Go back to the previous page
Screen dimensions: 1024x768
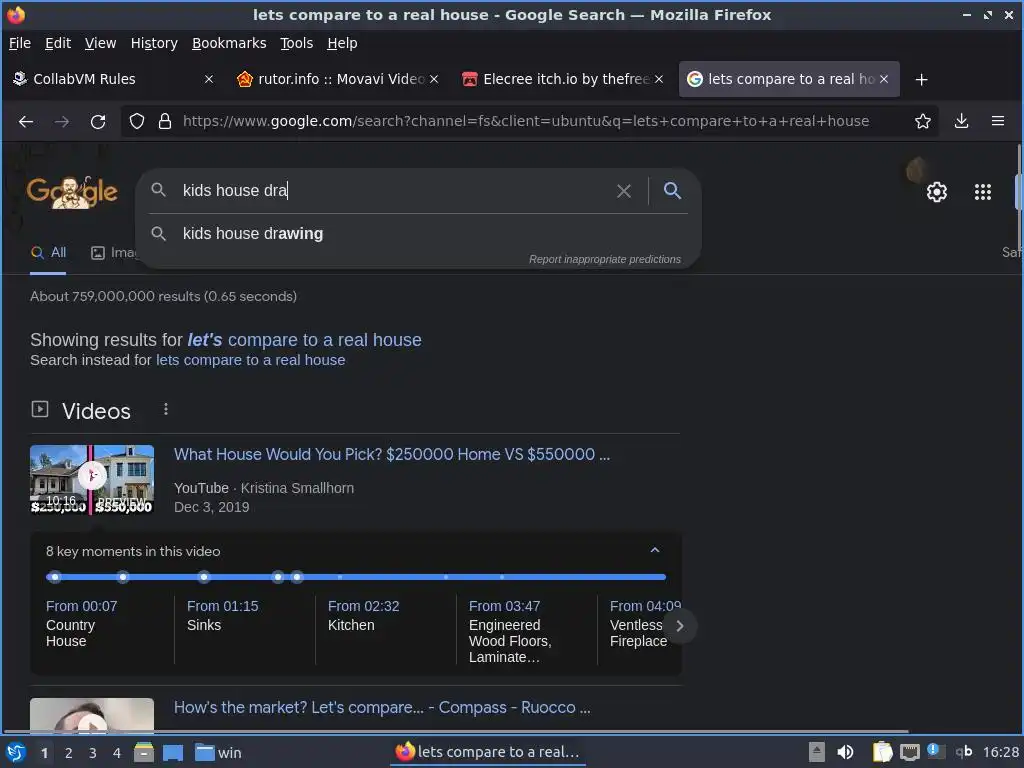point(26,121)
